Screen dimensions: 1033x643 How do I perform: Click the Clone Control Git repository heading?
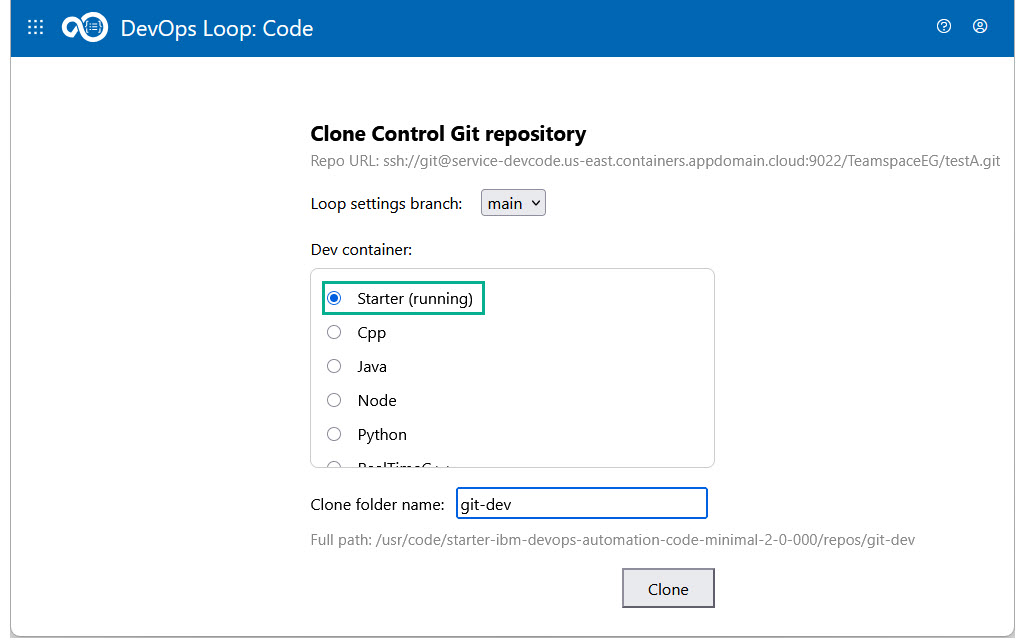pyautogui.click(x=448, y=134)
